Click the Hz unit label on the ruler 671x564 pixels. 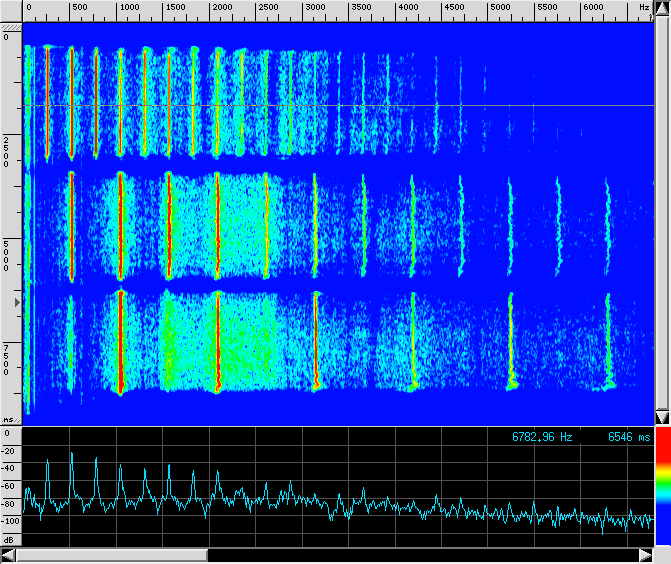pyautogui.click(x=643, y=7)
